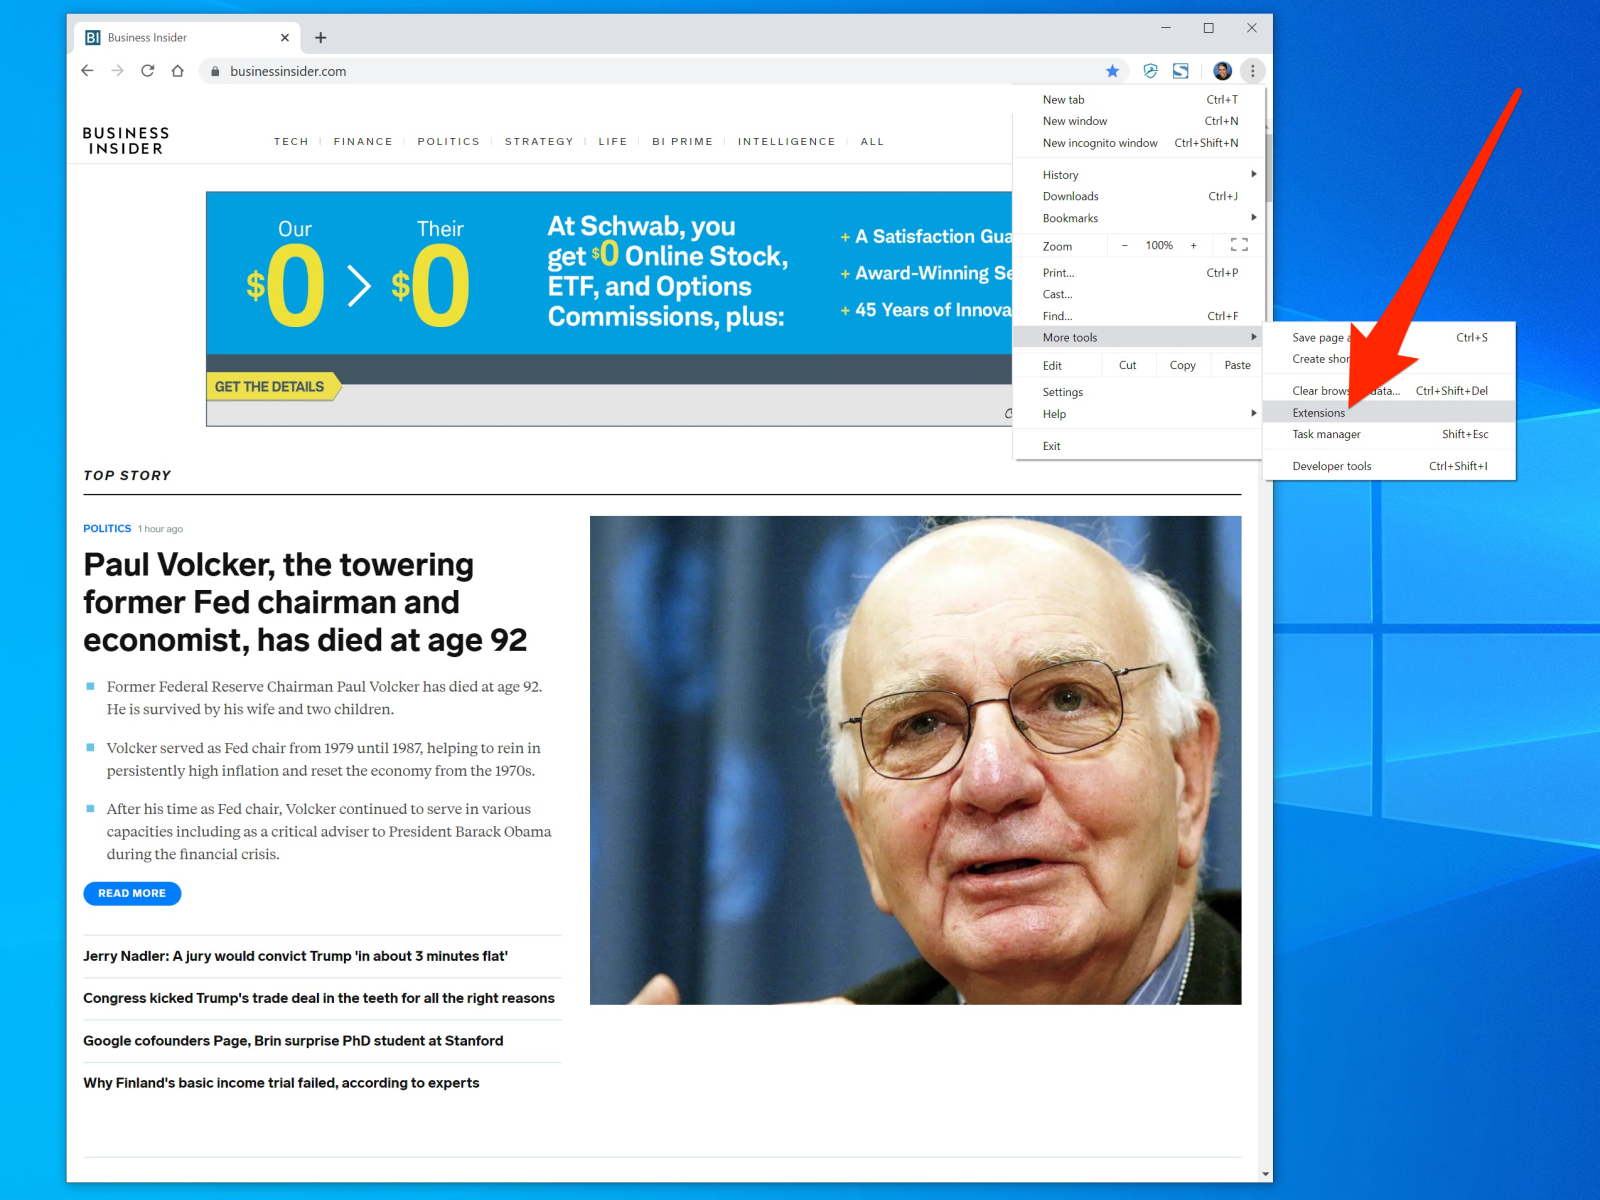
Task: Open the LIFE navigation link
Action: point(613,142)
